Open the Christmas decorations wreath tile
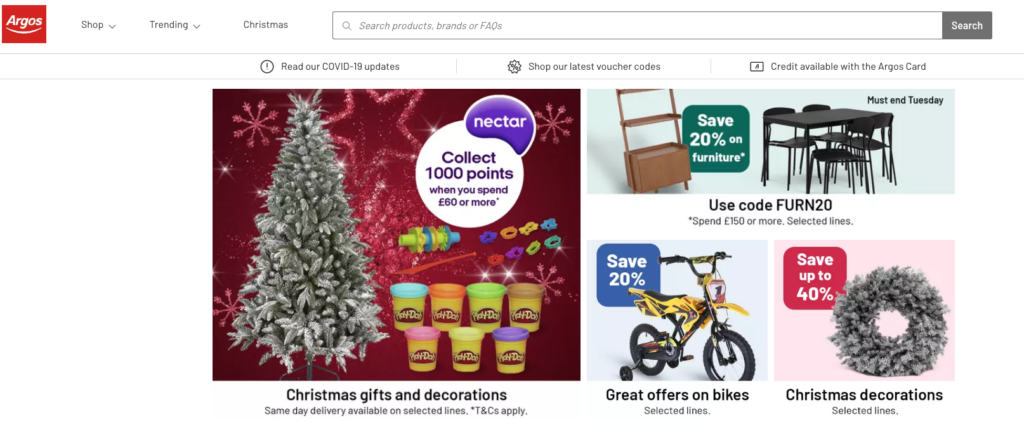The height and width of the screenshot is (439, 1024). [864, 329]
